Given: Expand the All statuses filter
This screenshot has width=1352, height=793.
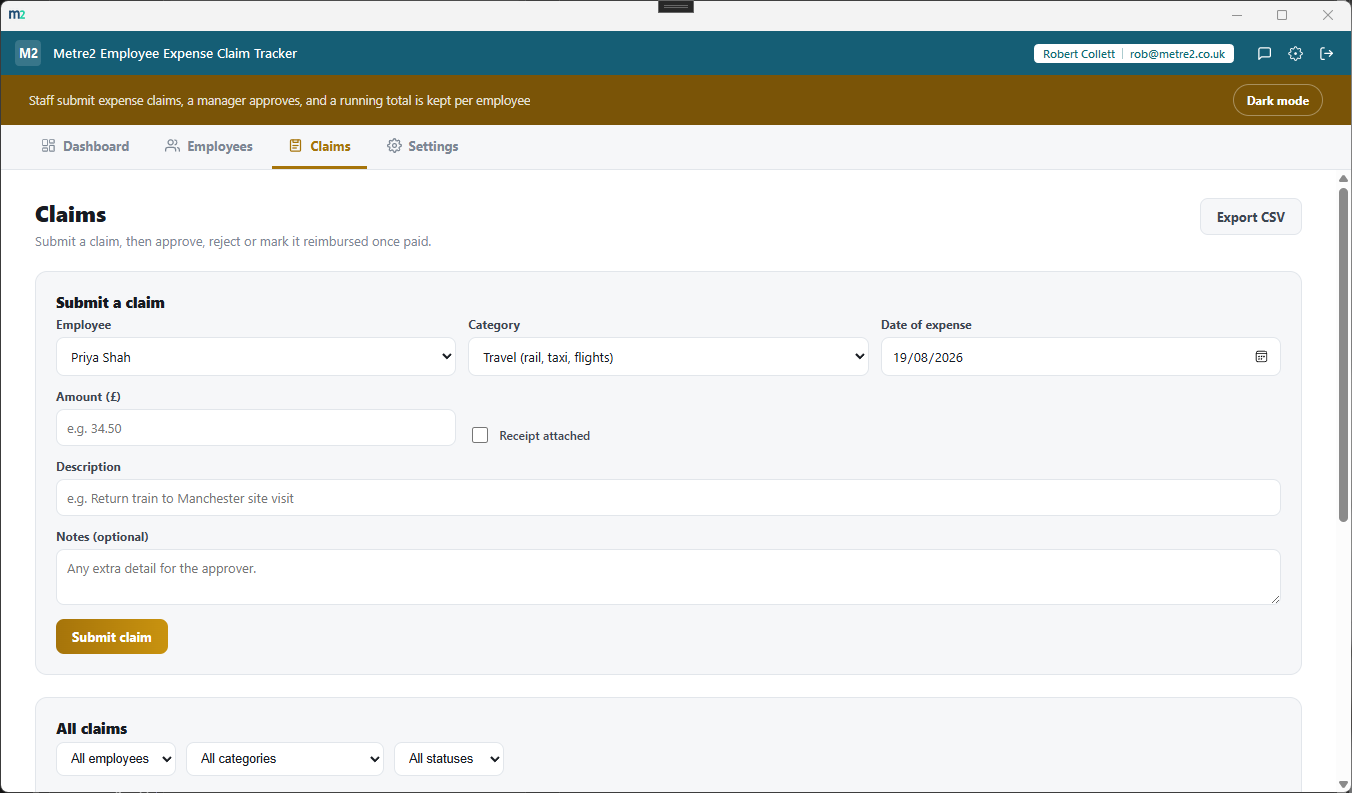Looking at the screenshot, I should [x=449, y=759].
